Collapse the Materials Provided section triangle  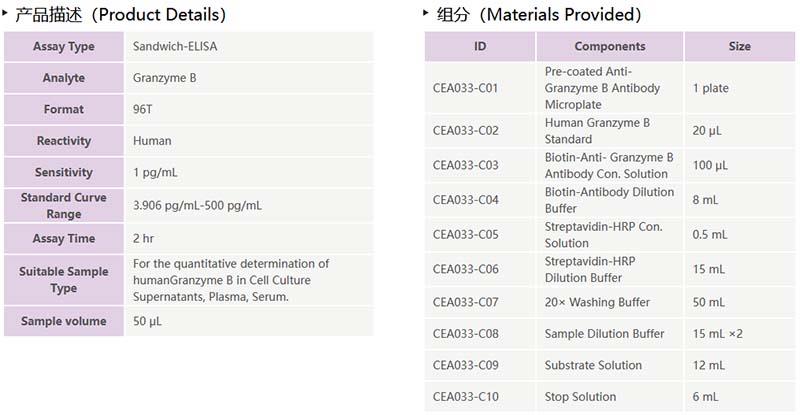click(428, 13)
